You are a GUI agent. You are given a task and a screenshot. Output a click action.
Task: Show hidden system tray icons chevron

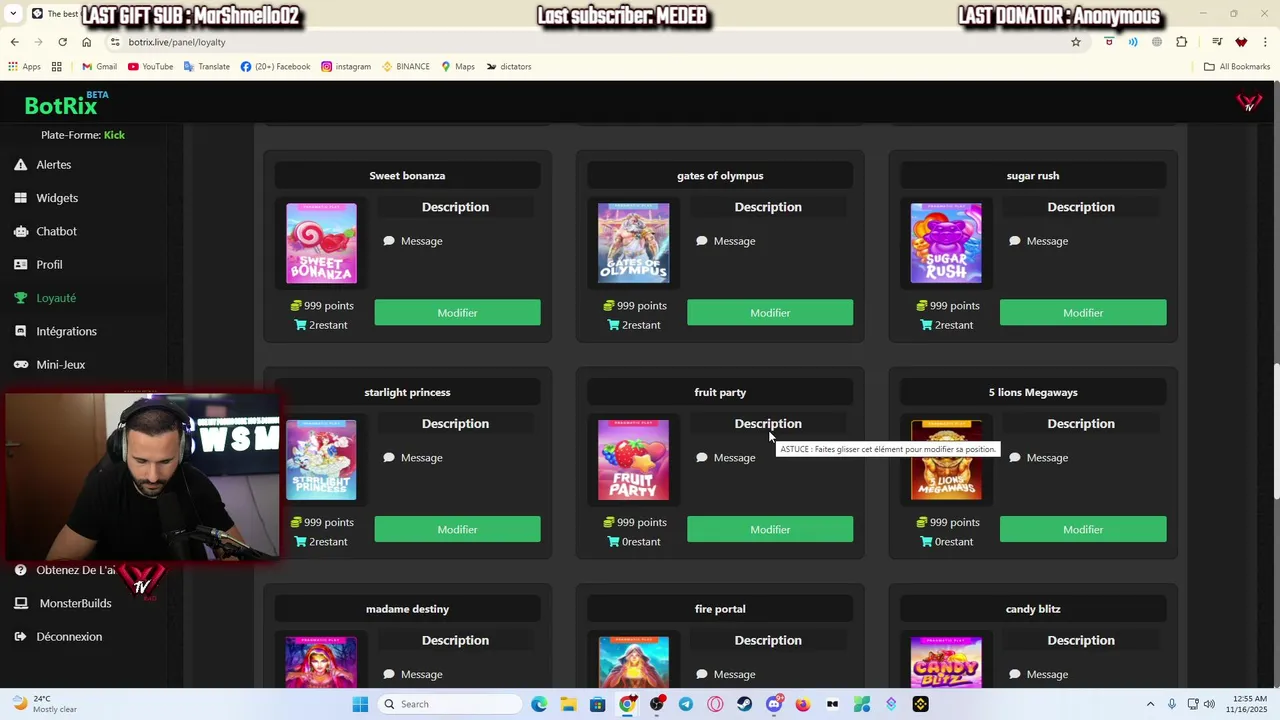(1150, 704)
